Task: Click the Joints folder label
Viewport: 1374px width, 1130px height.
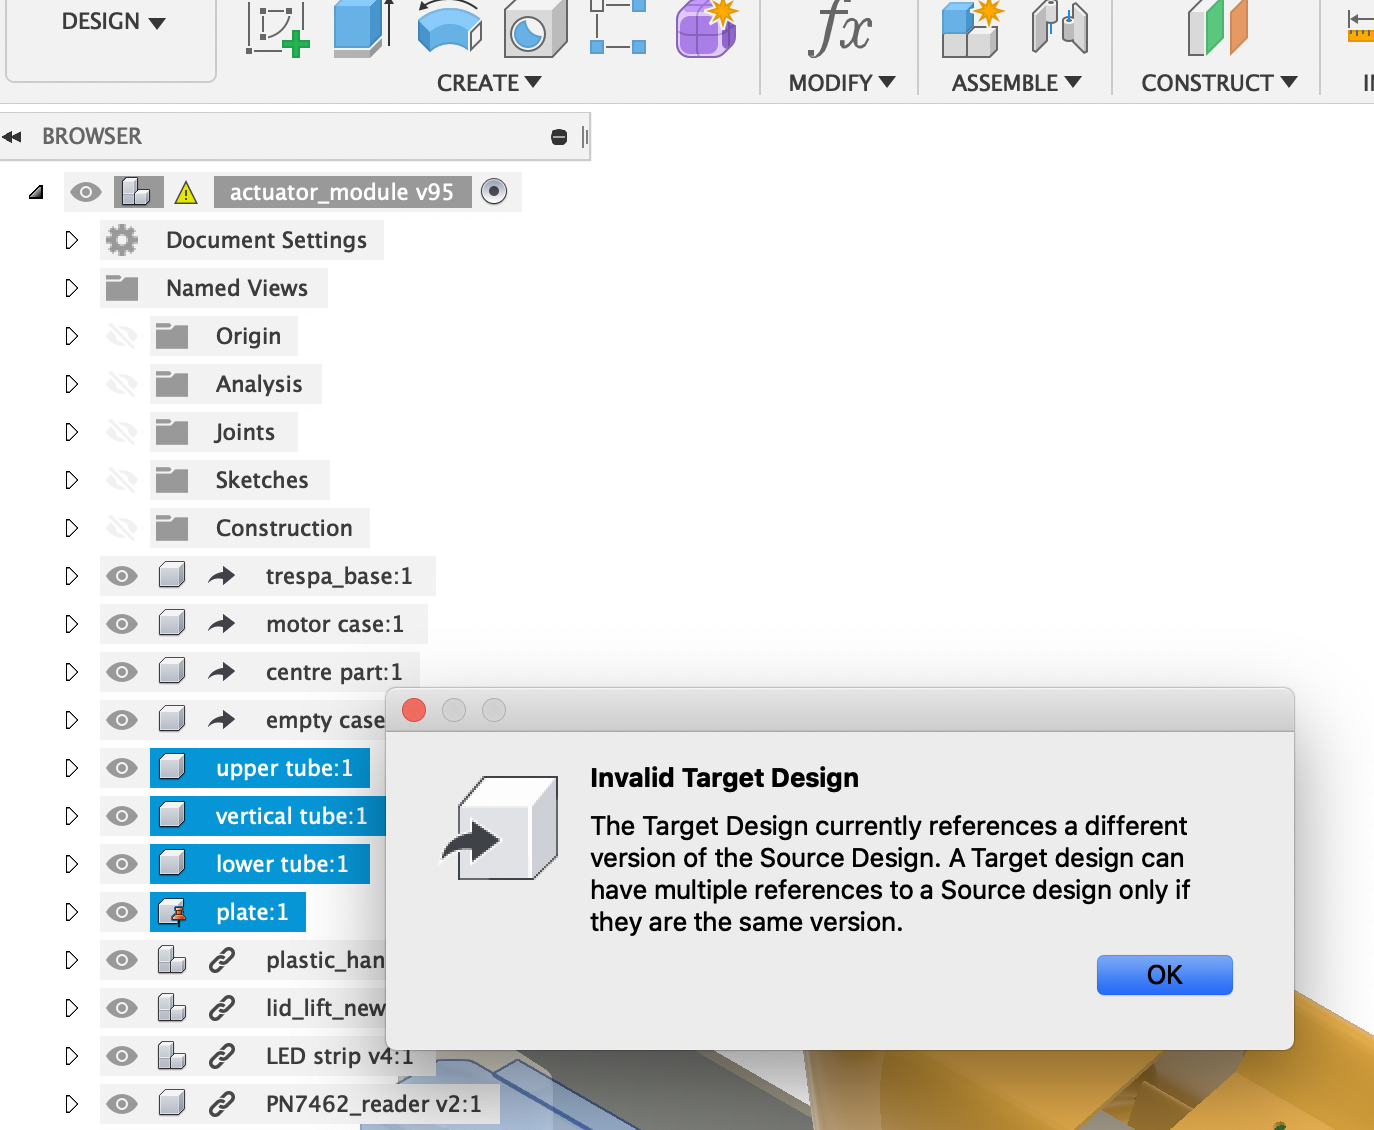Action: [x=245, y=432]
